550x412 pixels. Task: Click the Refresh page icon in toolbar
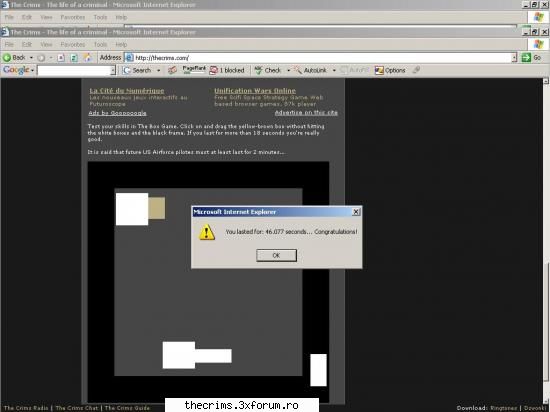[x=74, y=58]
